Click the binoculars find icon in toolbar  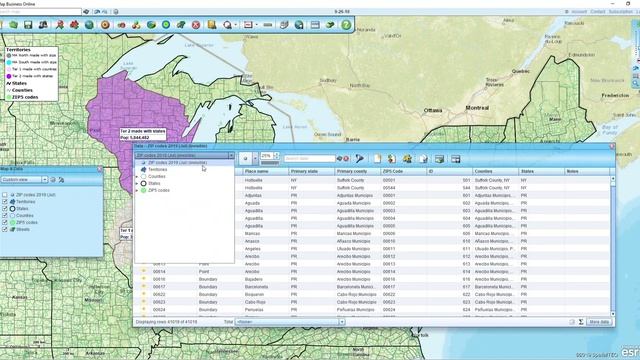point(43,25)
